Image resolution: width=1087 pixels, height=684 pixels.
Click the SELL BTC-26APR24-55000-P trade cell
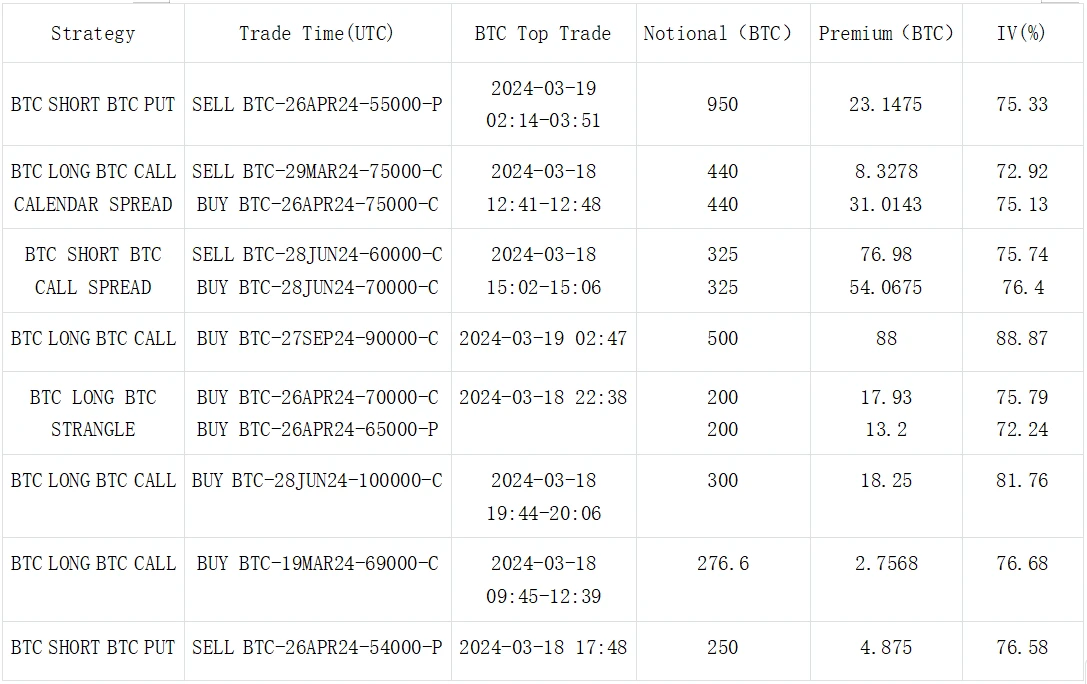click(317, 104)
